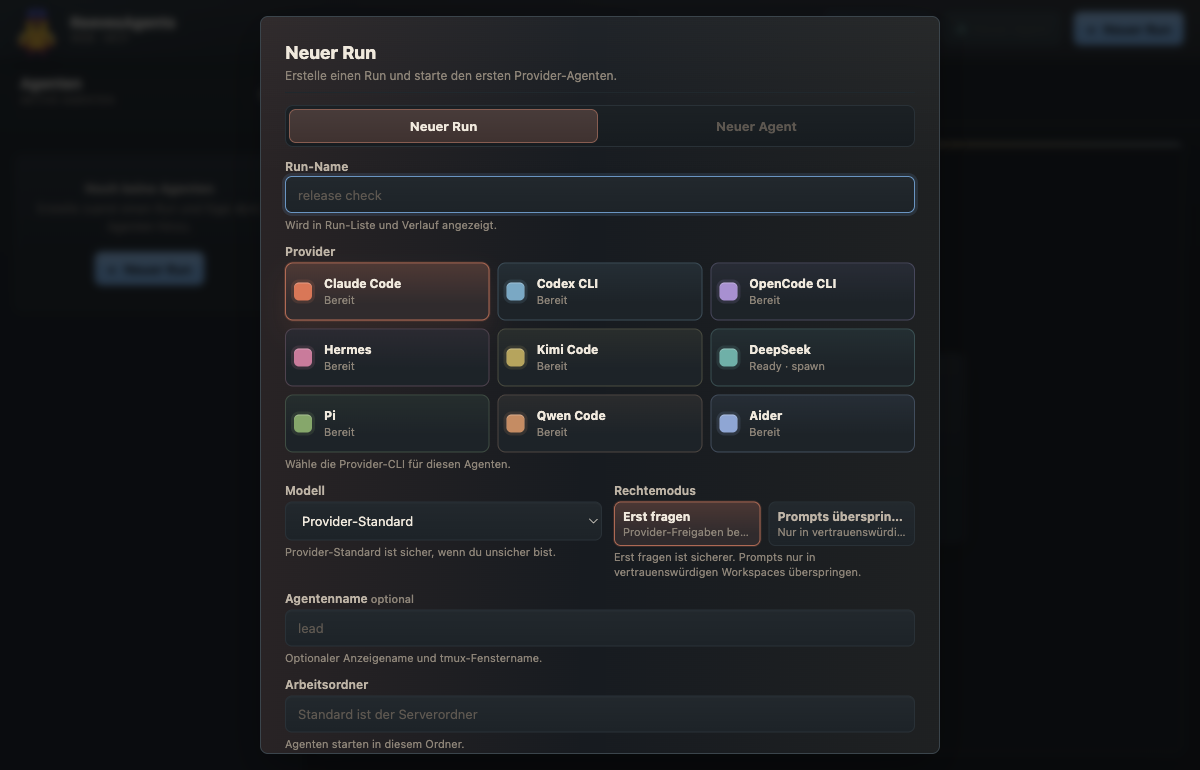Focus the Run-Name input field

pyautogui.click(x=600, y=195)
